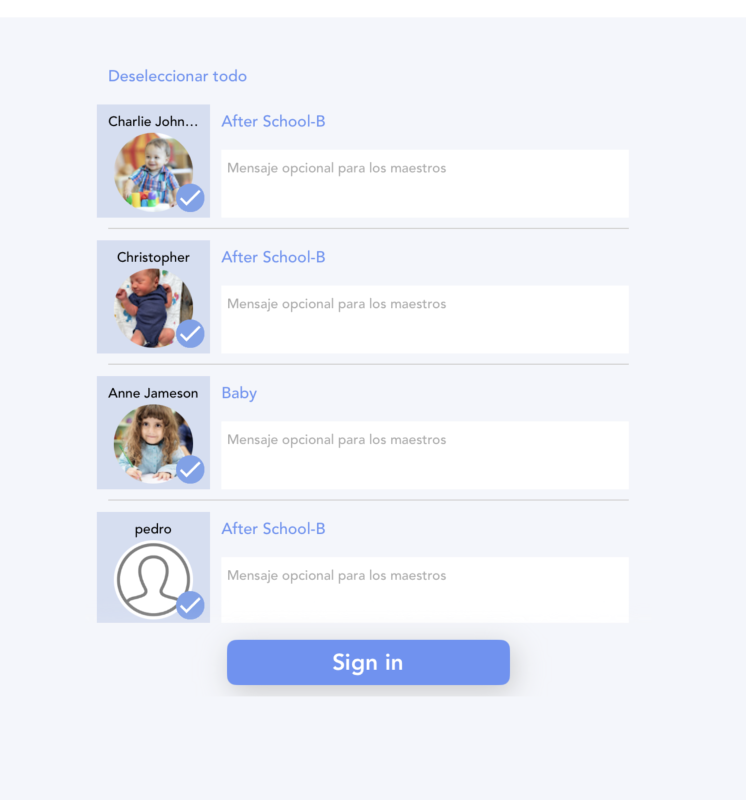Click Anne Jameson's profile picture
The width and height of the screenshot is (746, 800).
(153, 443)
